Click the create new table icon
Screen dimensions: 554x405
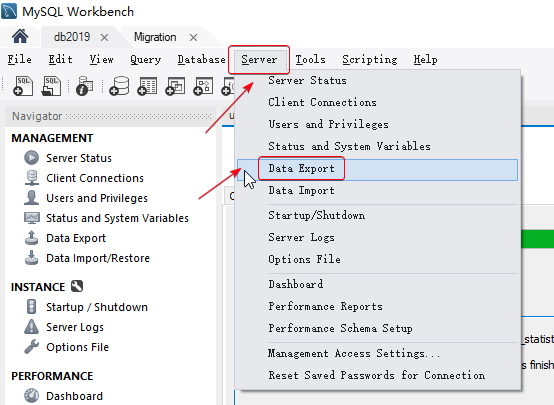[x=147, y=86]
